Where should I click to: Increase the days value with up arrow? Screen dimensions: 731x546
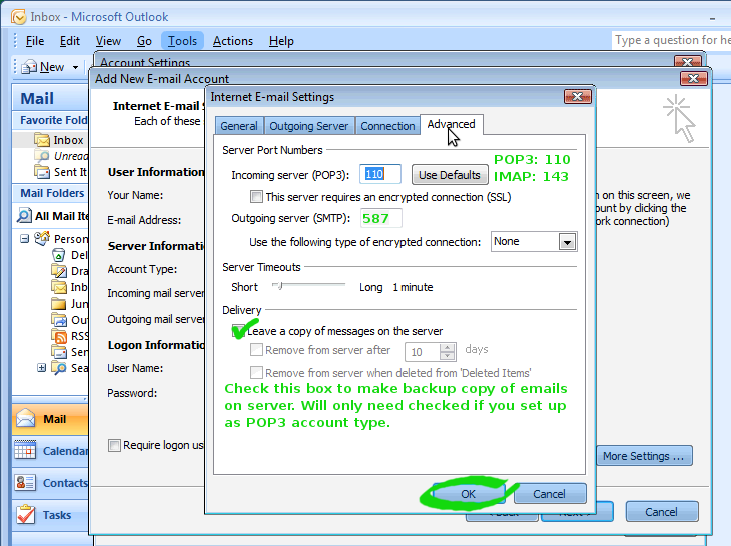448,347
